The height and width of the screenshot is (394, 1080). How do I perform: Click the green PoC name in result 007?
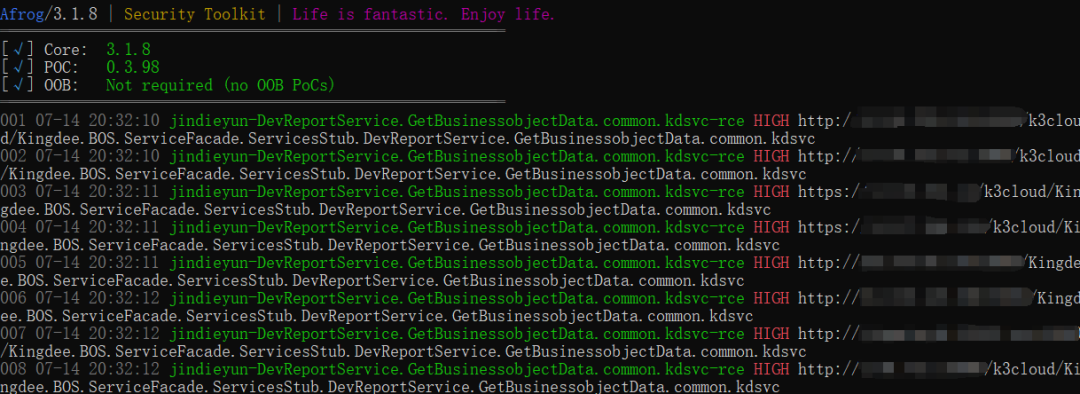(457, 334)
